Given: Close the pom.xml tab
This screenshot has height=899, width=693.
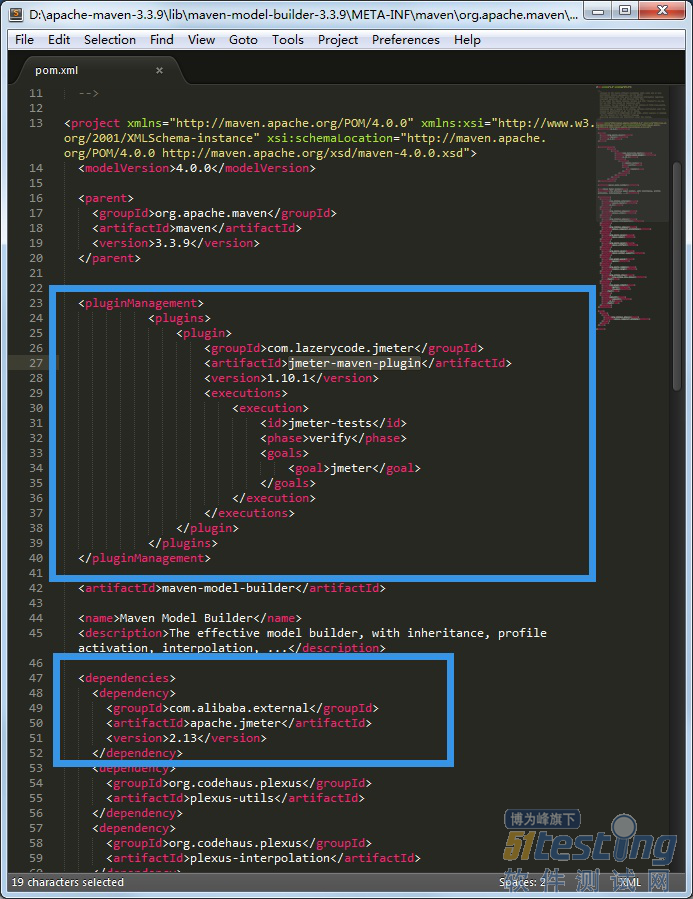Looking at the screenshot, I should tap(159, 71).
